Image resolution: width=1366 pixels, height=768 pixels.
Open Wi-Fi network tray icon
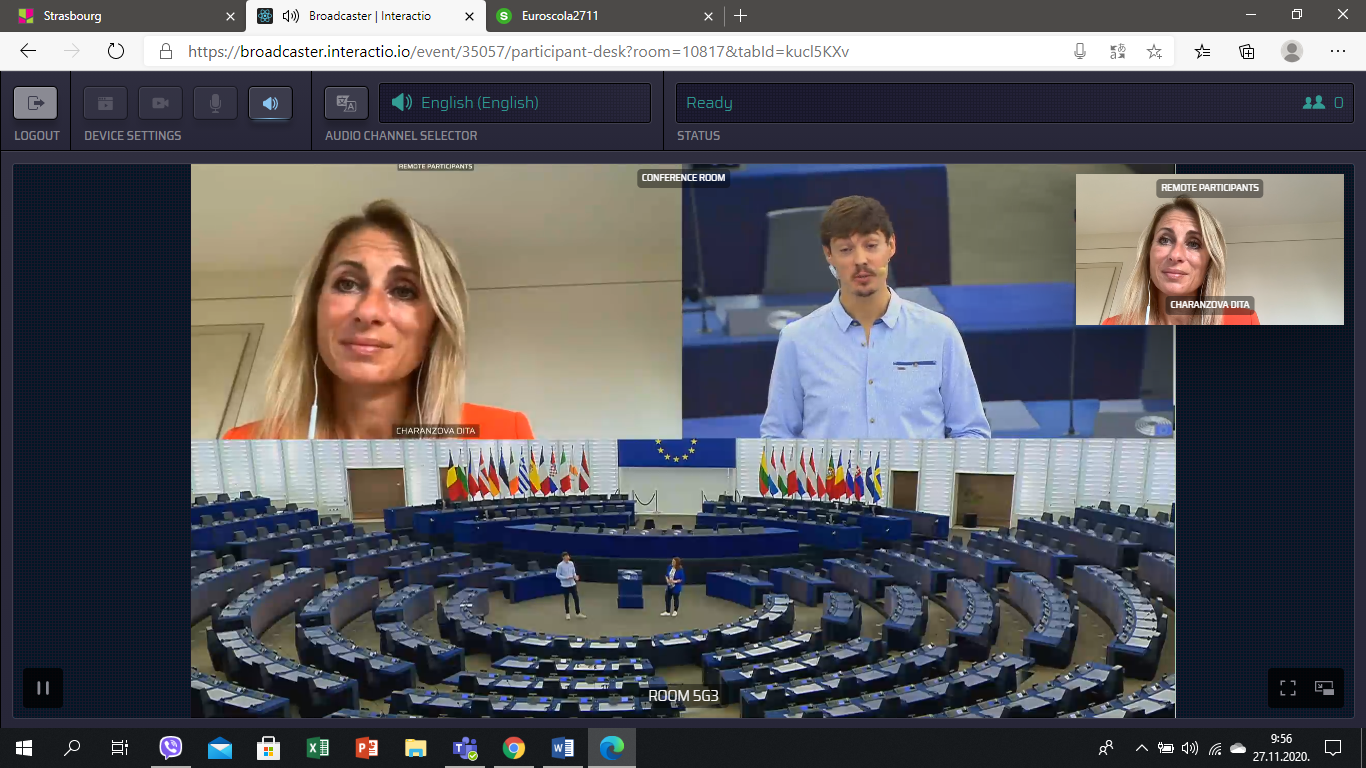point(1214,748)
